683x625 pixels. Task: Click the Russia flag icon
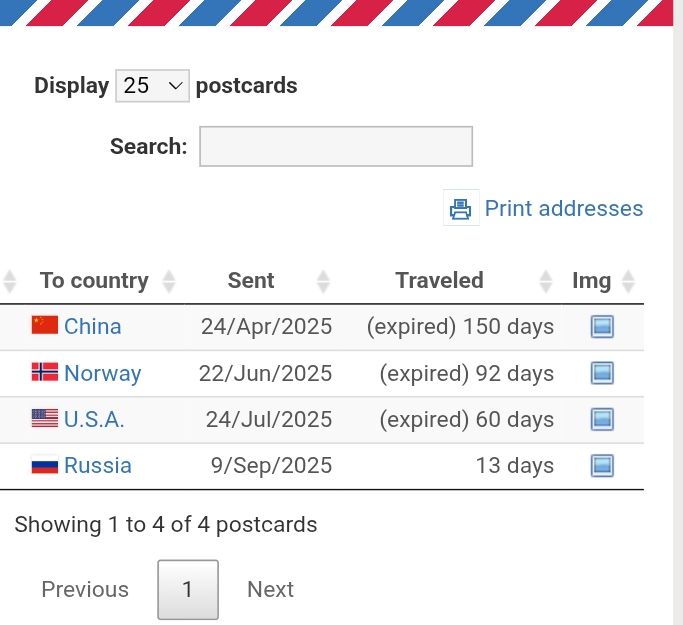(45, 465)
